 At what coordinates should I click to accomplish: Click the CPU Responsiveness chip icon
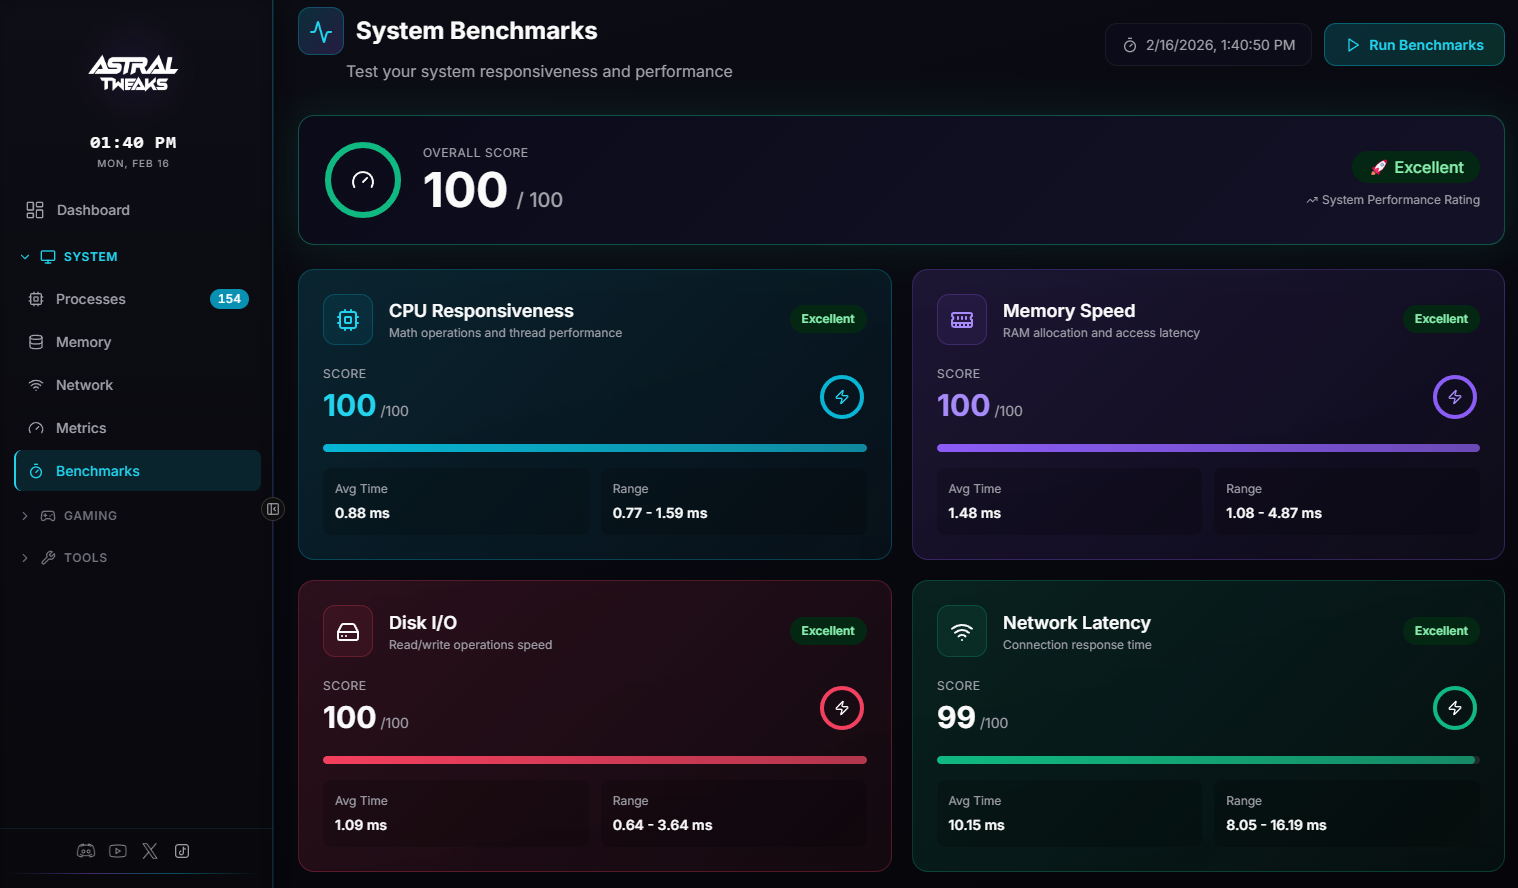348,320
